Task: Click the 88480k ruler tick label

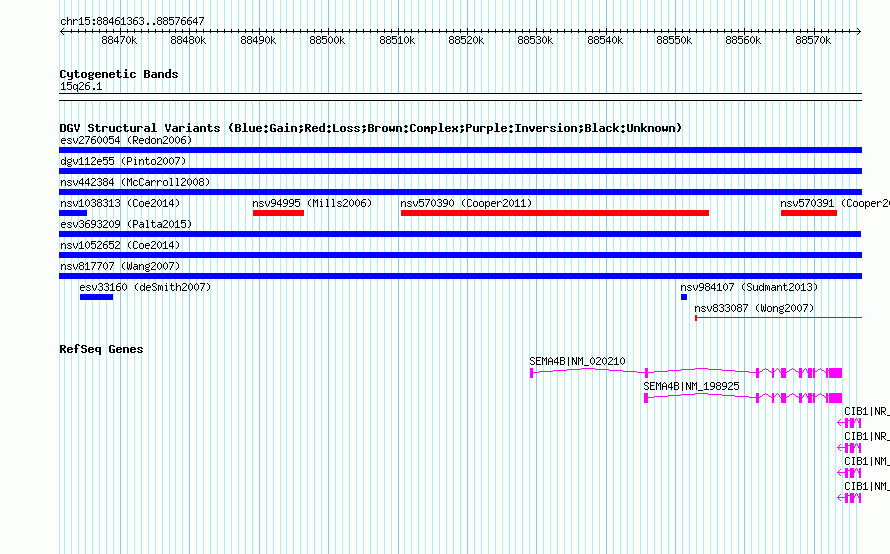Action: pyautogui.click(x=188, y=40)
